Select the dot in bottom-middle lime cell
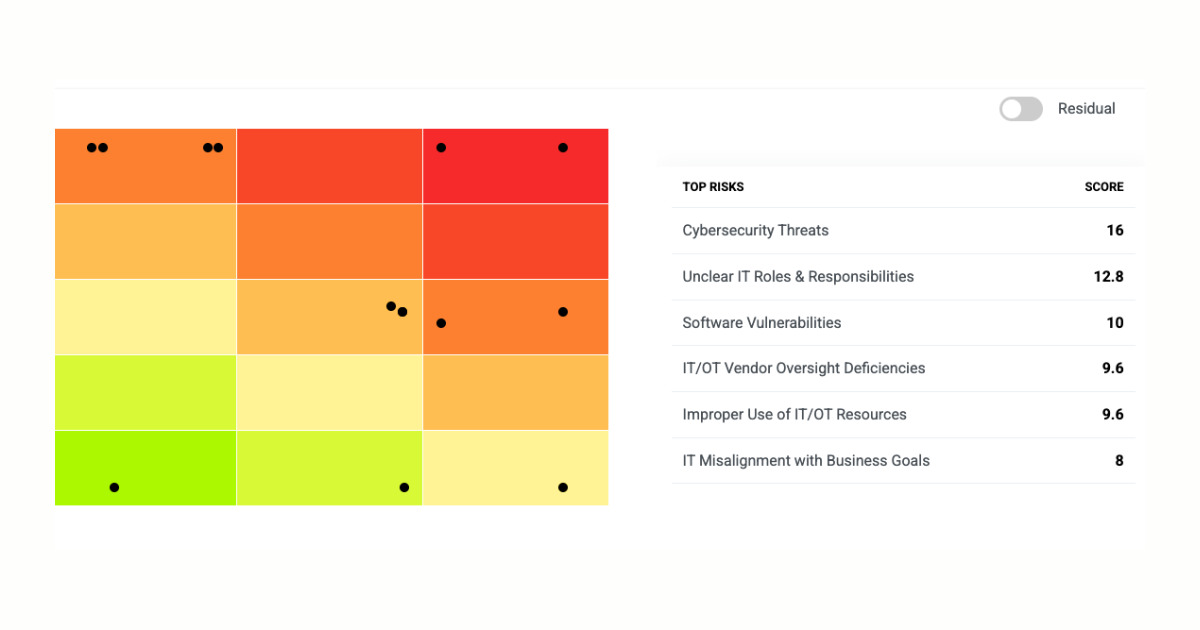This screenshot has height=630, width=1200. tap(404, 488)
